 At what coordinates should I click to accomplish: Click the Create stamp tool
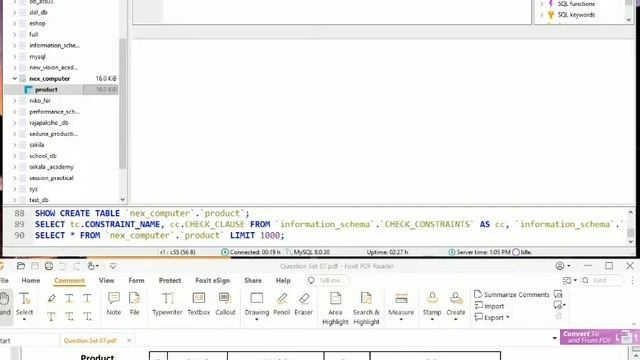pyautogui.click(x=456, y=306)
